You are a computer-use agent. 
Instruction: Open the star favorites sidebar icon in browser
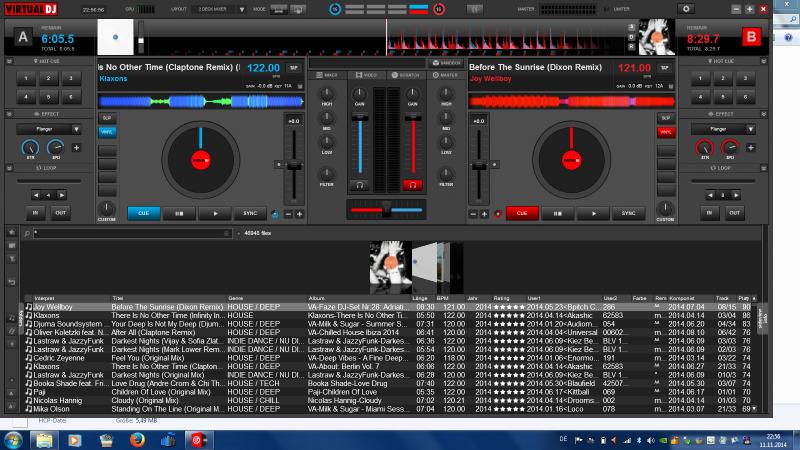tap(12, 233)
